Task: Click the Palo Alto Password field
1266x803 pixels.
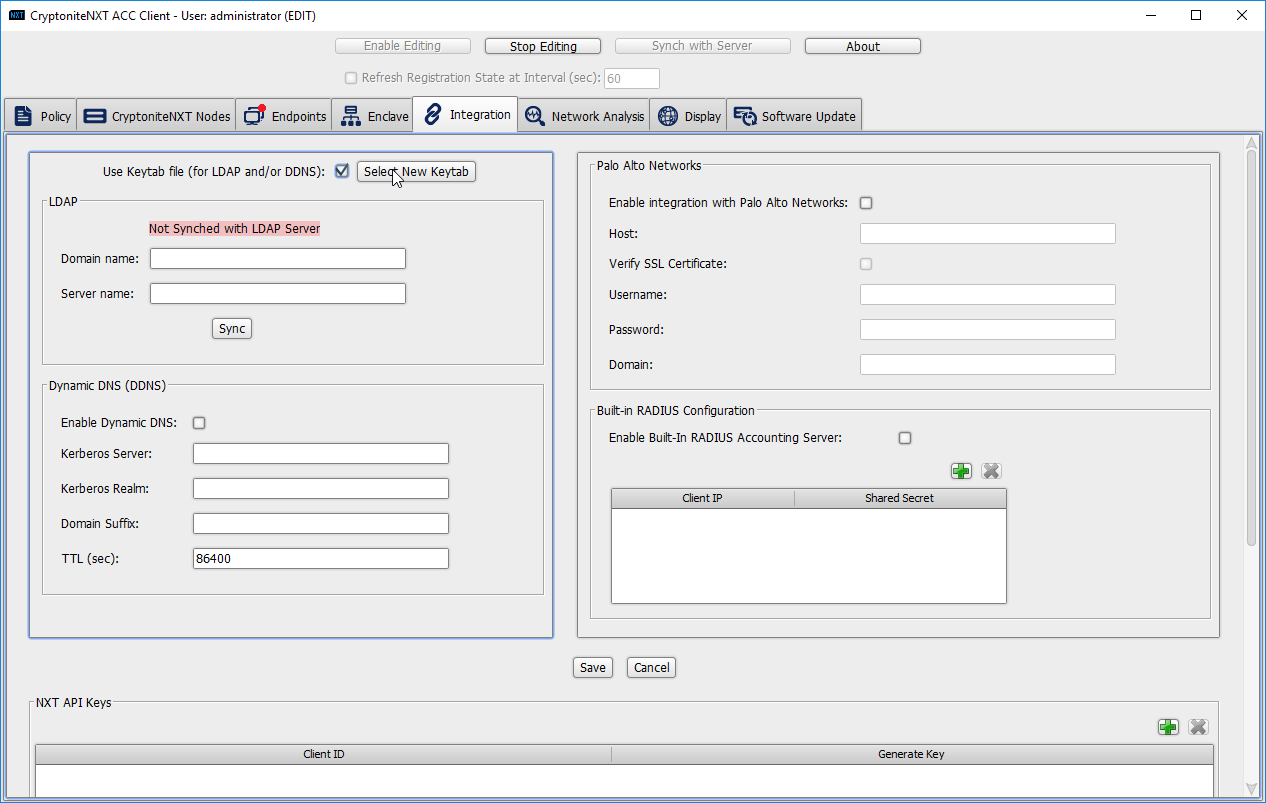Action: [988, 330]
